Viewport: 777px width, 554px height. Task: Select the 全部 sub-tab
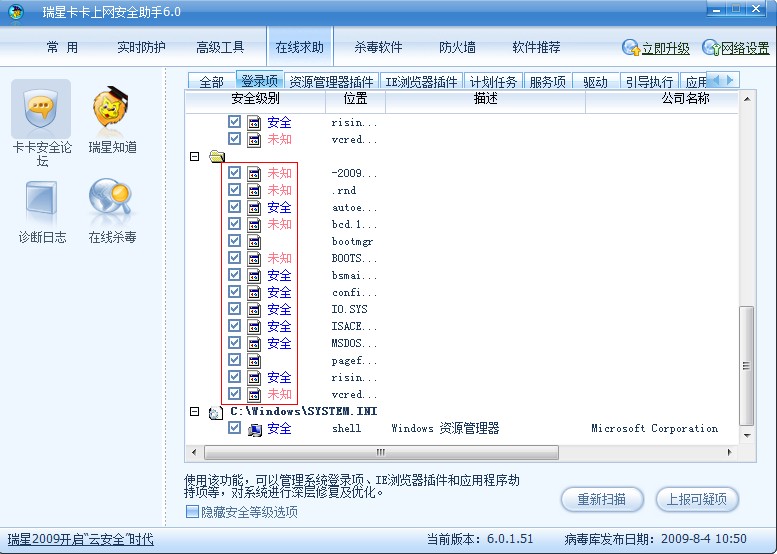click(212, 81)
